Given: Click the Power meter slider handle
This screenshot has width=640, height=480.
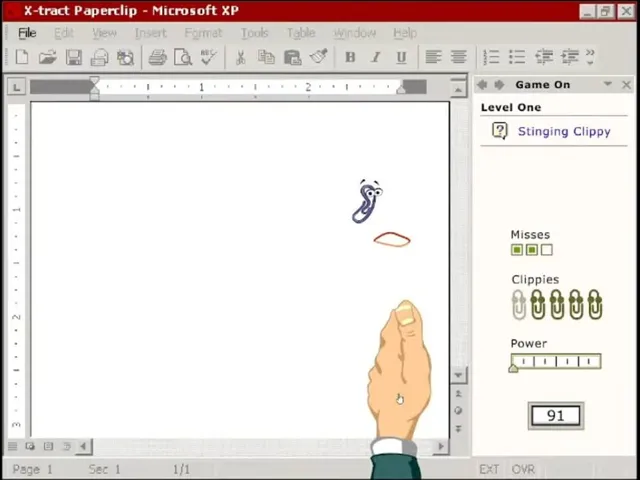Looking at the screenshot, I should 513,368.
